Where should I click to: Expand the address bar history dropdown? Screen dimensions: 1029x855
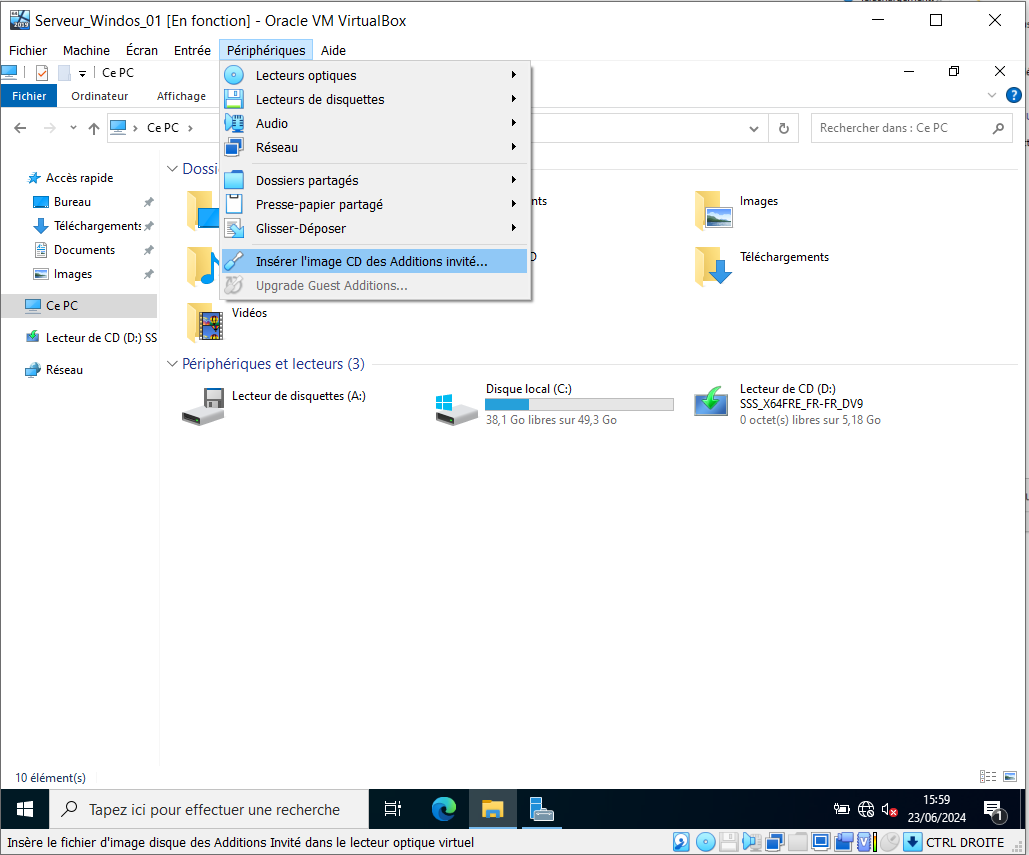click(755, 128)
